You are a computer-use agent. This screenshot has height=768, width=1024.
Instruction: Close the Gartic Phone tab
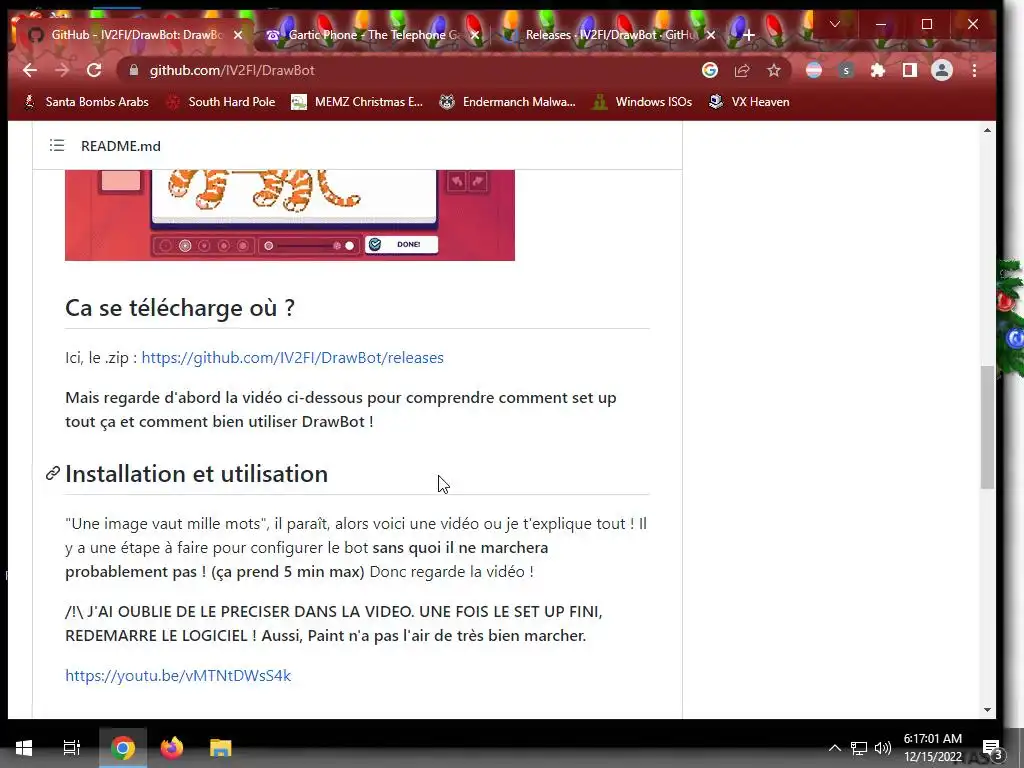475,35
